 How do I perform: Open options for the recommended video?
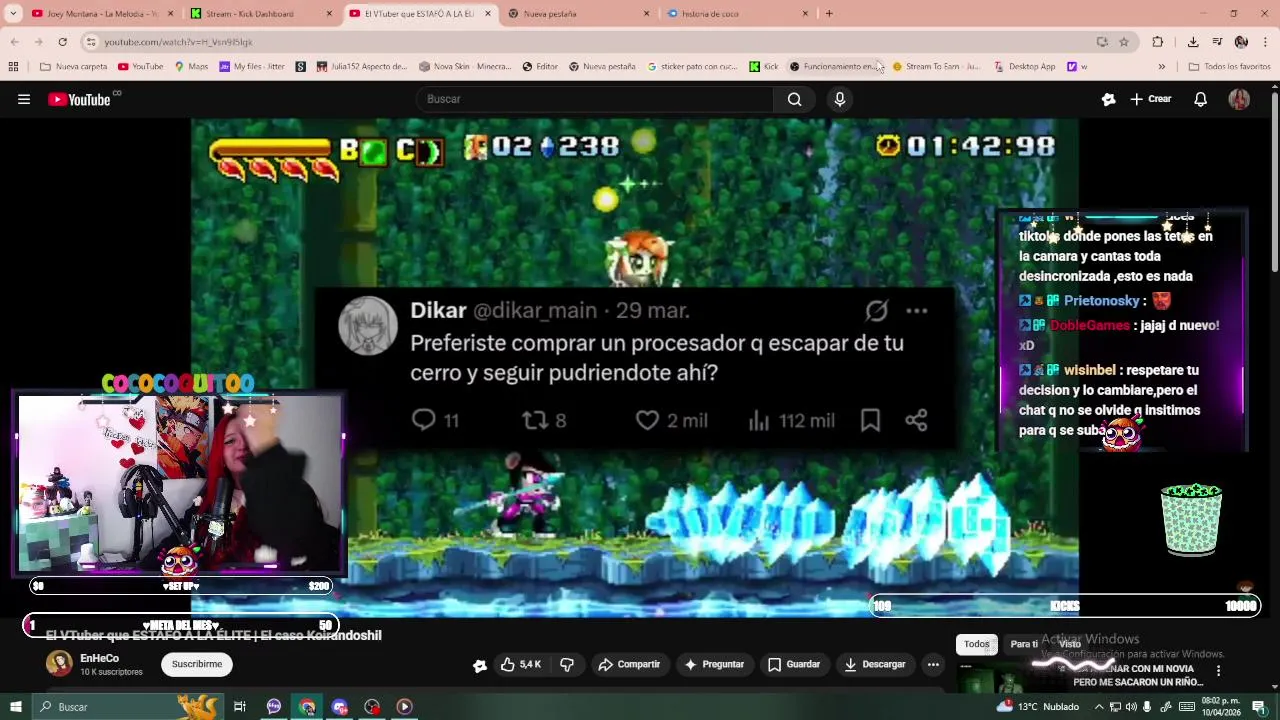(x=1218, y=671)
